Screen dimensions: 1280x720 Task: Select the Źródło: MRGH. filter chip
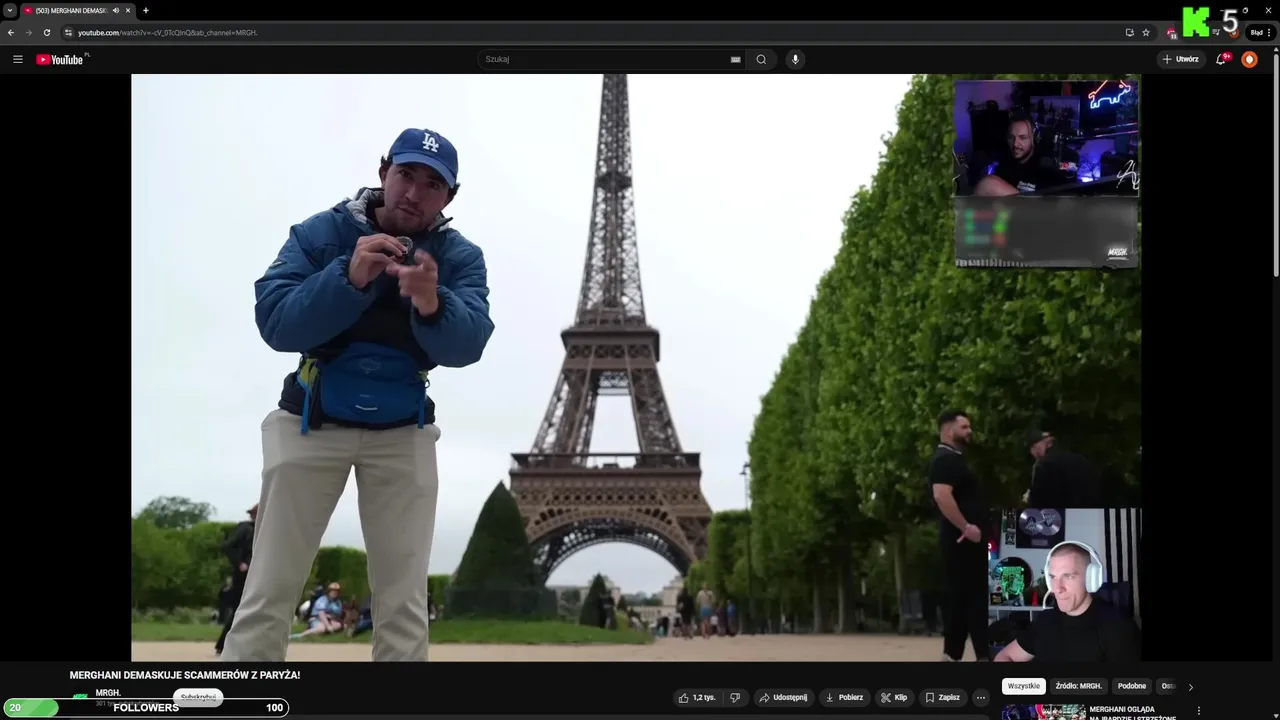[1079, 686]
